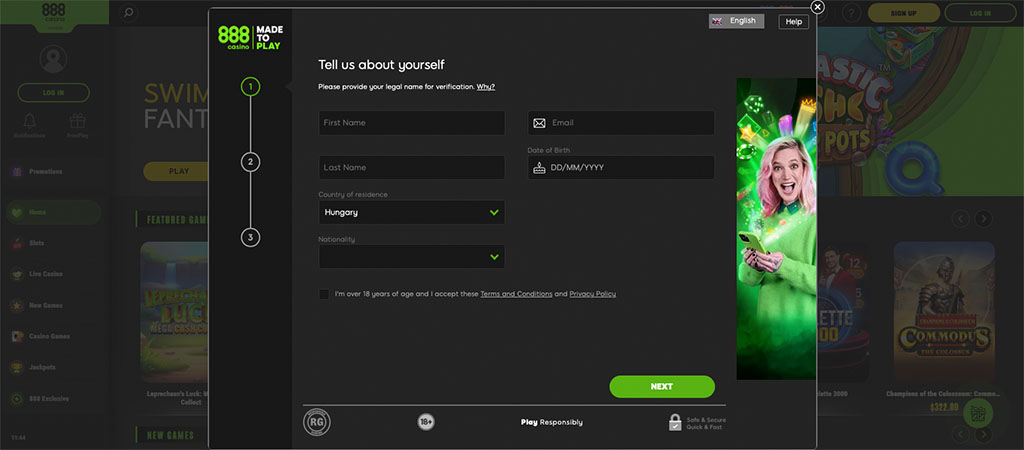Click the Why? verification link
The height and width of the screenshot is (450, 1024).
485,87
